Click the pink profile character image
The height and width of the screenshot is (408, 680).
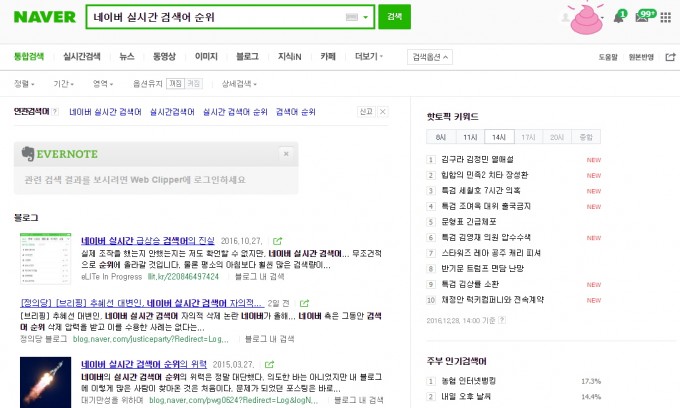[586, 18]
